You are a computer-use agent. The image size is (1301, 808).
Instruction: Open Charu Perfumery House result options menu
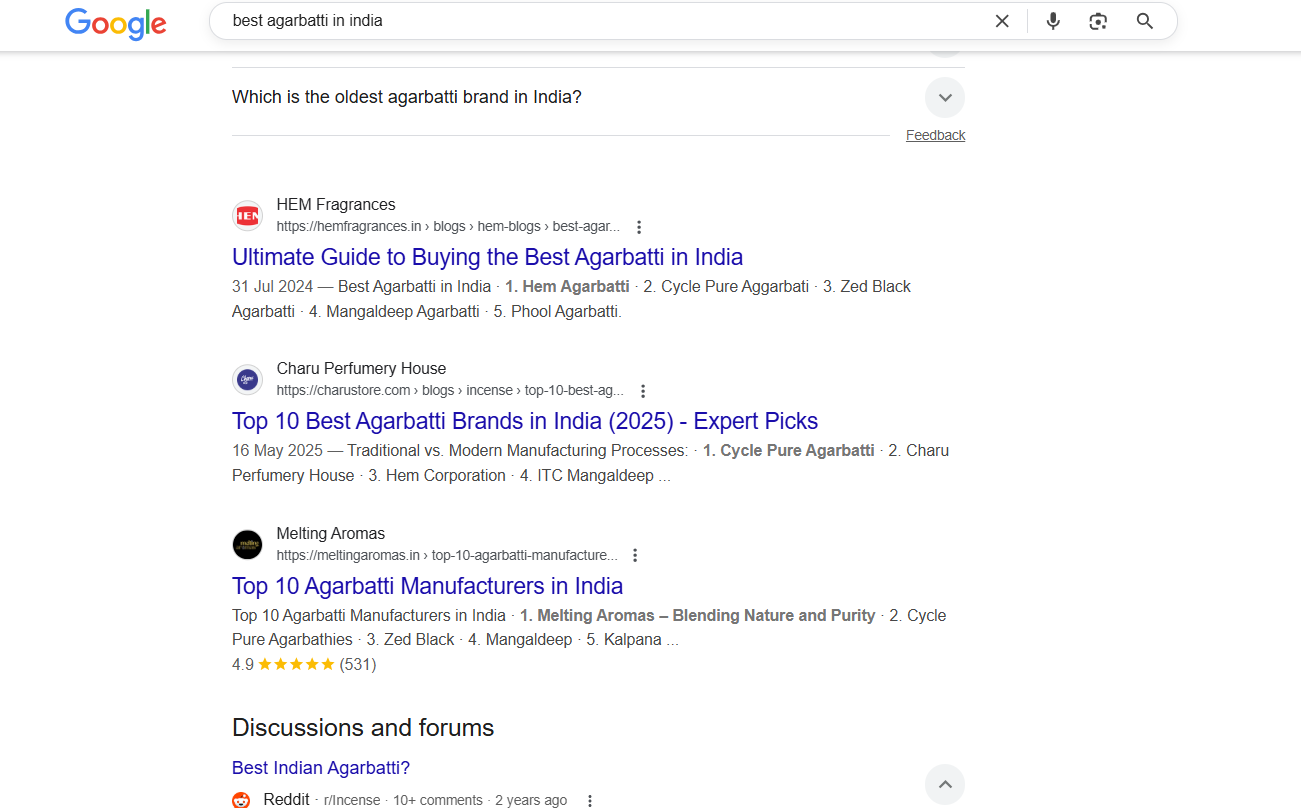point(643,391)
